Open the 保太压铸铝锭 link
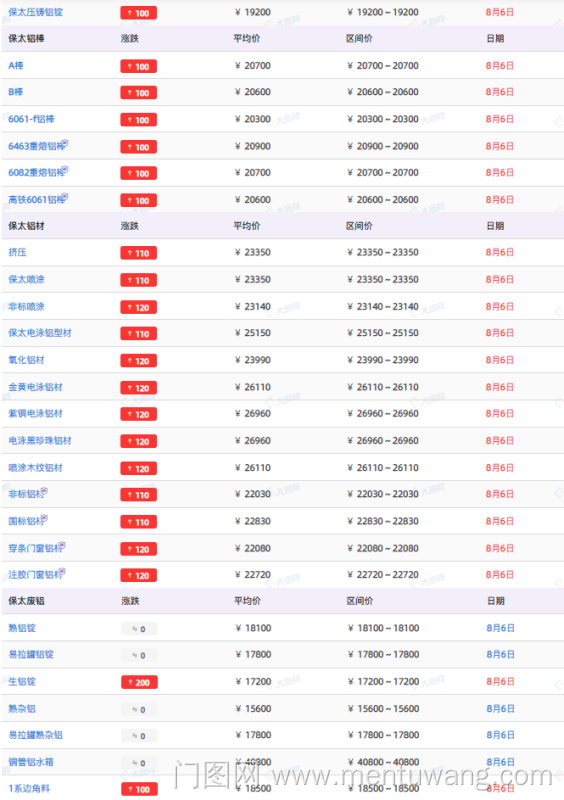 (35, 12)
